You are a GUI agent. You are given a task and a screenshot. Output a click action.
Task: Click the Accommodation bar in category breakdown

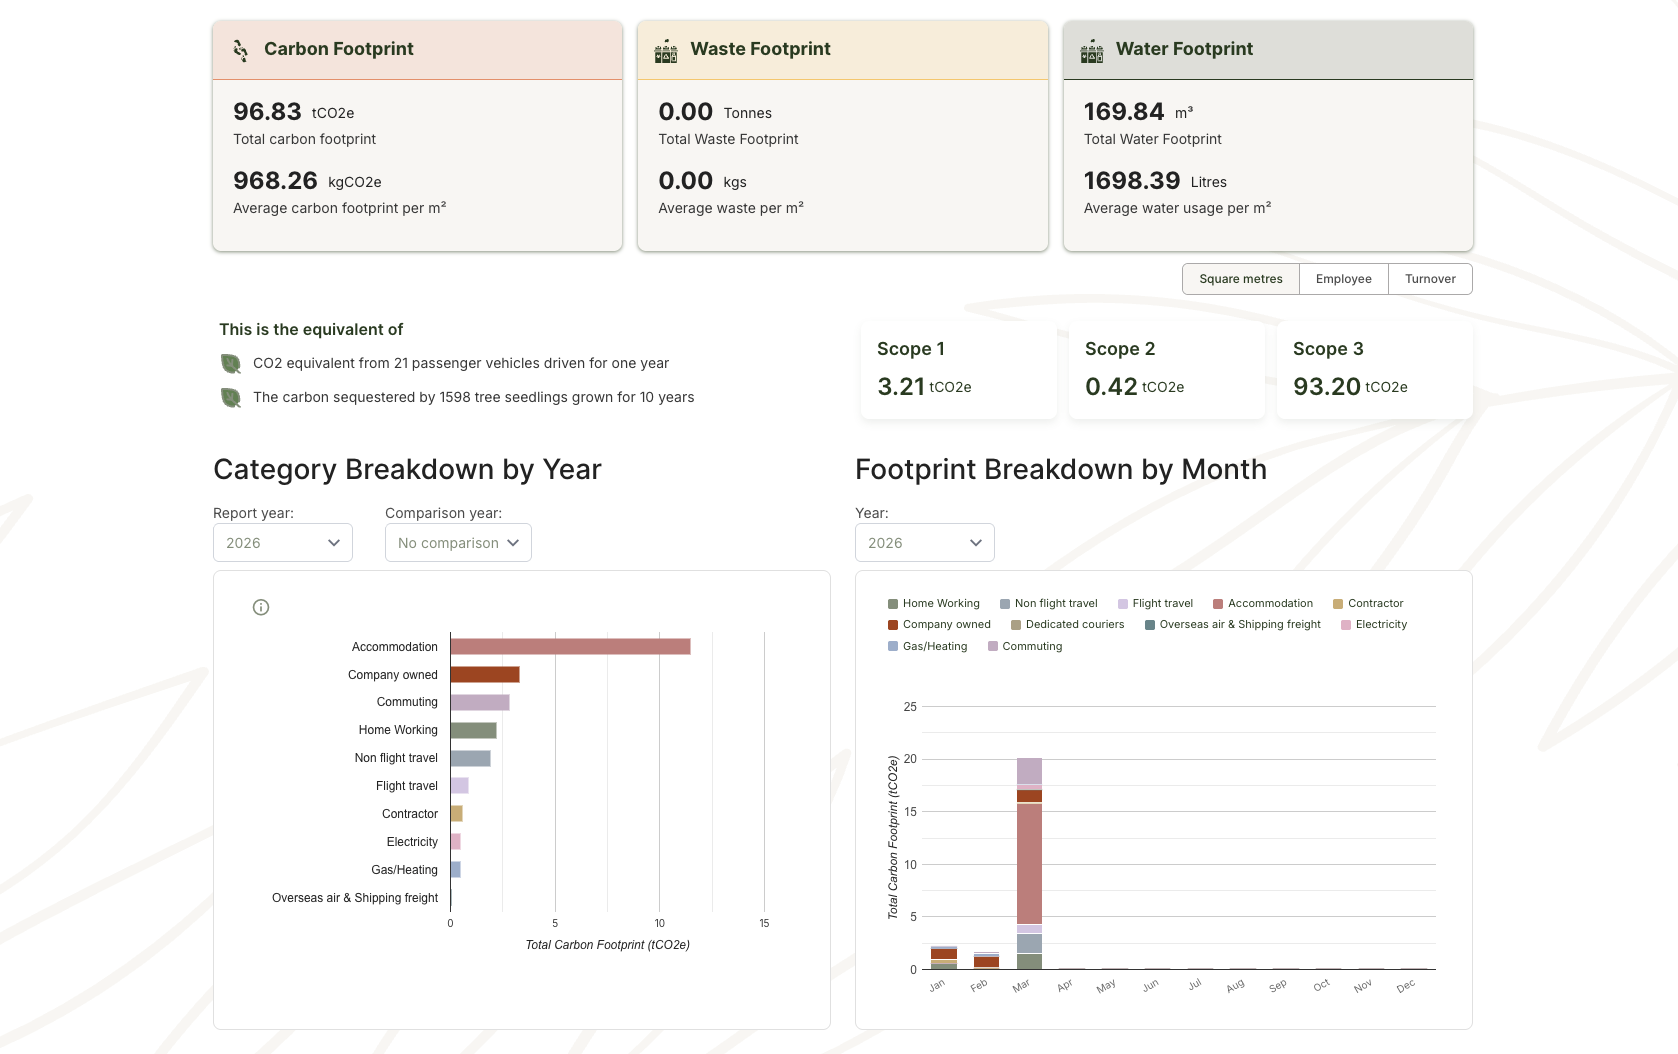pyautogui.click(x=570, y=647)
